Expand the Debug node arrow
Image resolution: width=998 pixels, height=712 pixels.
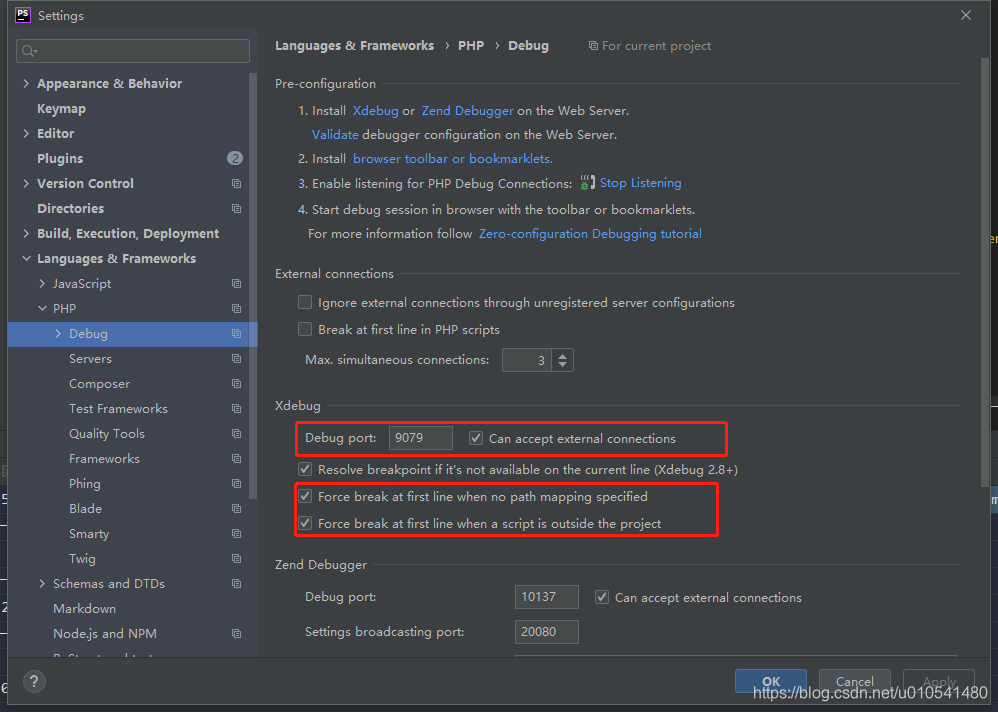pos(58,333)
